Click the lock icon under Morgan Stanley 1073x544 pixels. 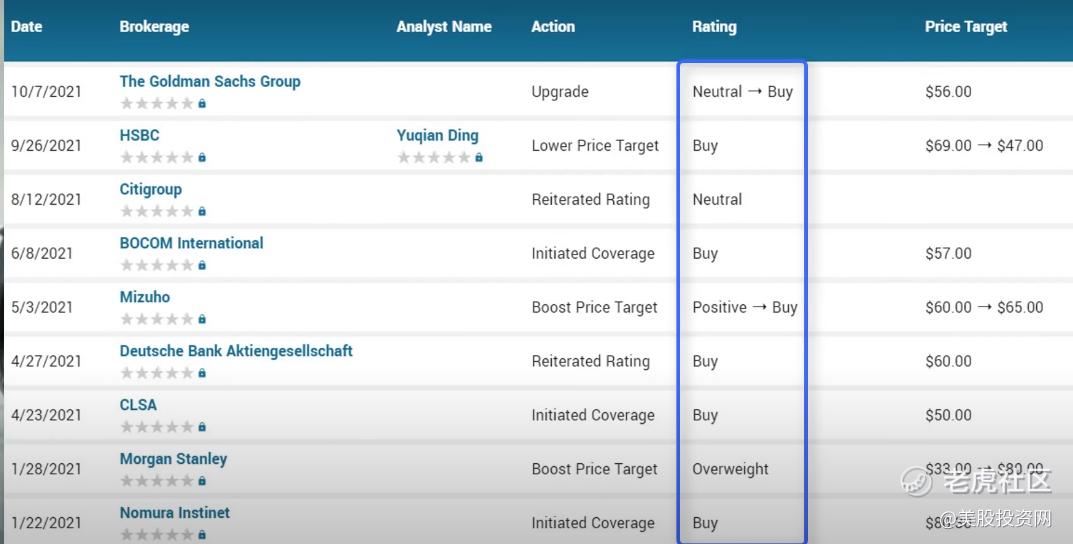pyautogui.click(x=202, y=481)
